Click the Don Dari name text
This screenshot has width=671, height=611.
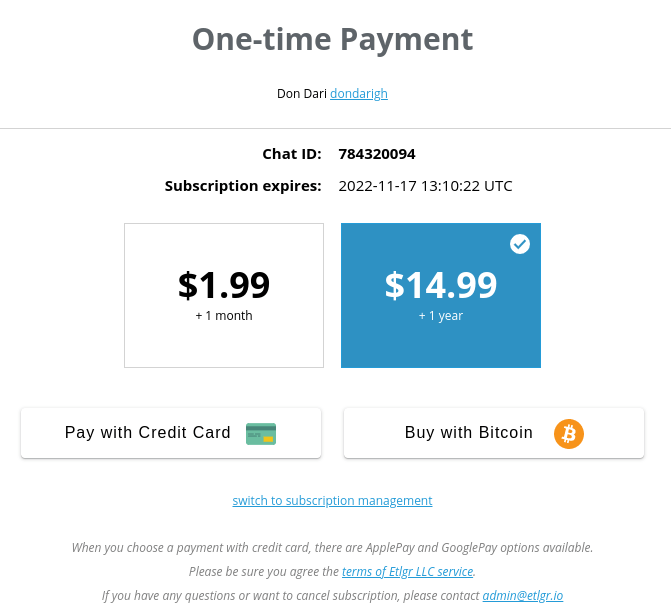click(302, 94)
